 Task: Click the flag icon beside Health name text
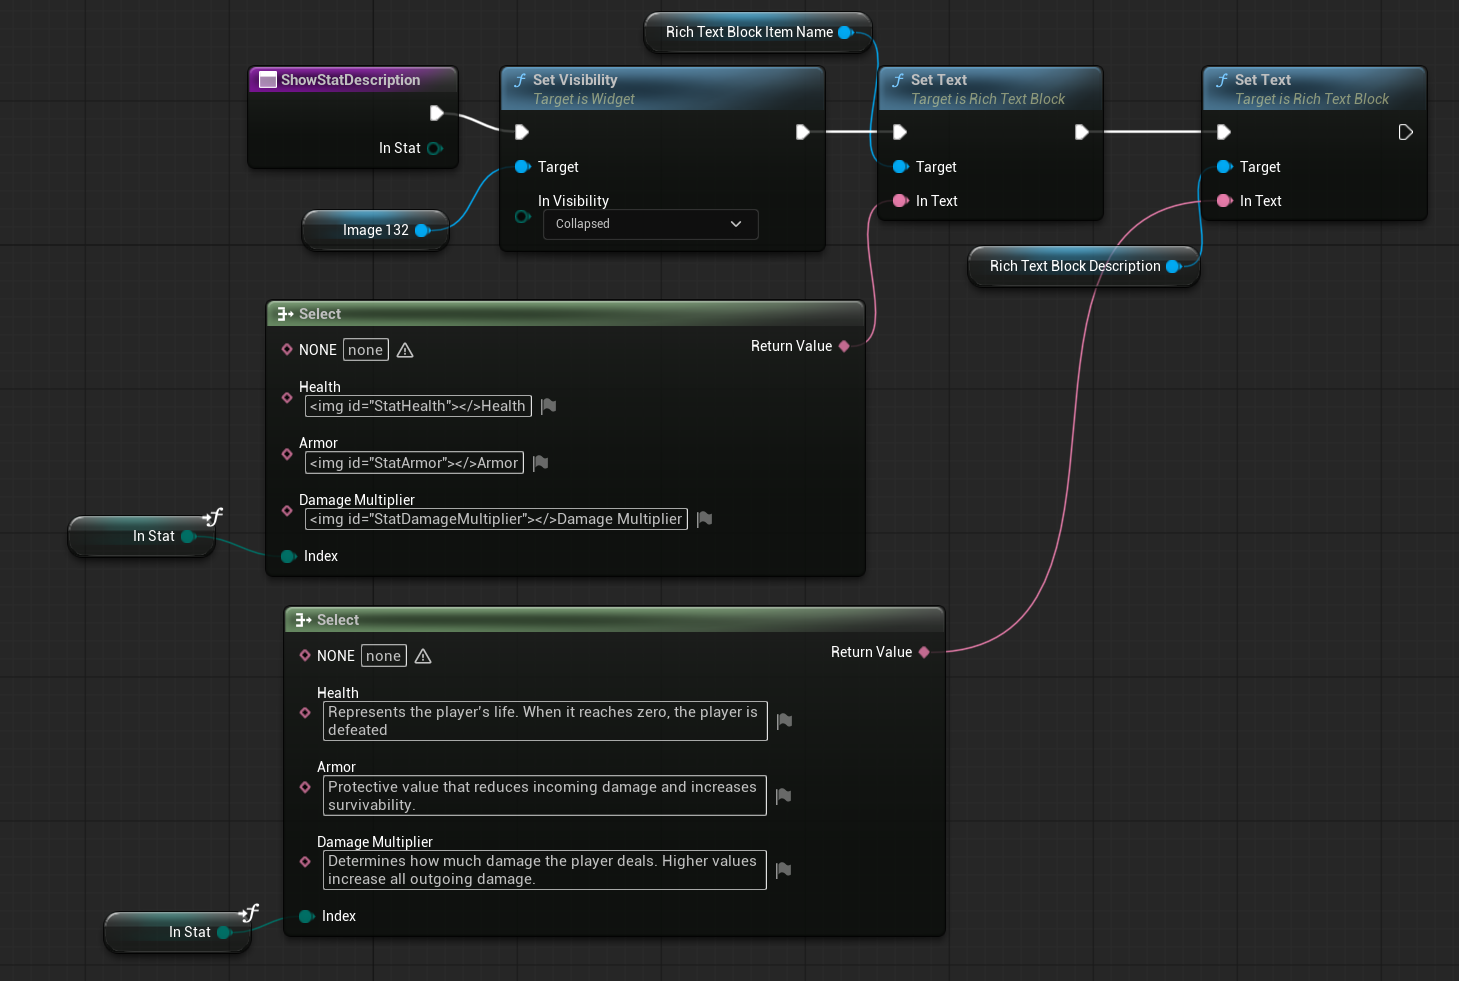click(x=548, y=406)
